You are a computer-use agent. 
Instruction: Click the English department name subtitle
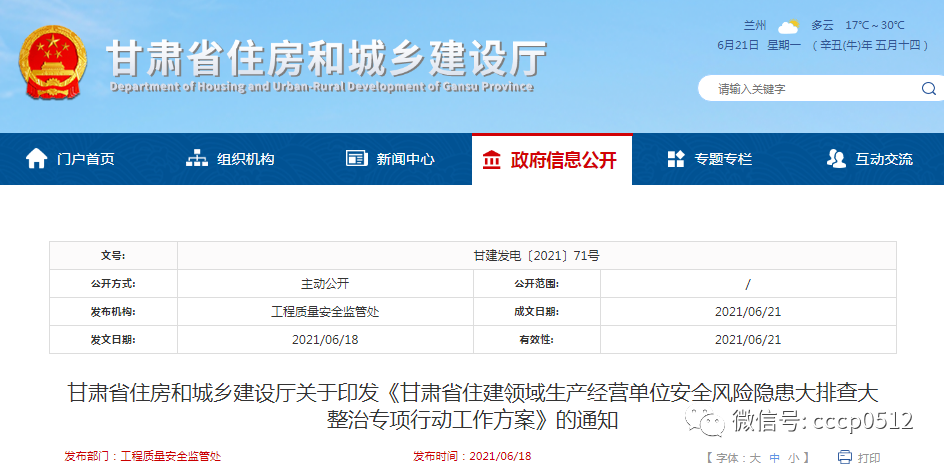click(x=322, y=87)
